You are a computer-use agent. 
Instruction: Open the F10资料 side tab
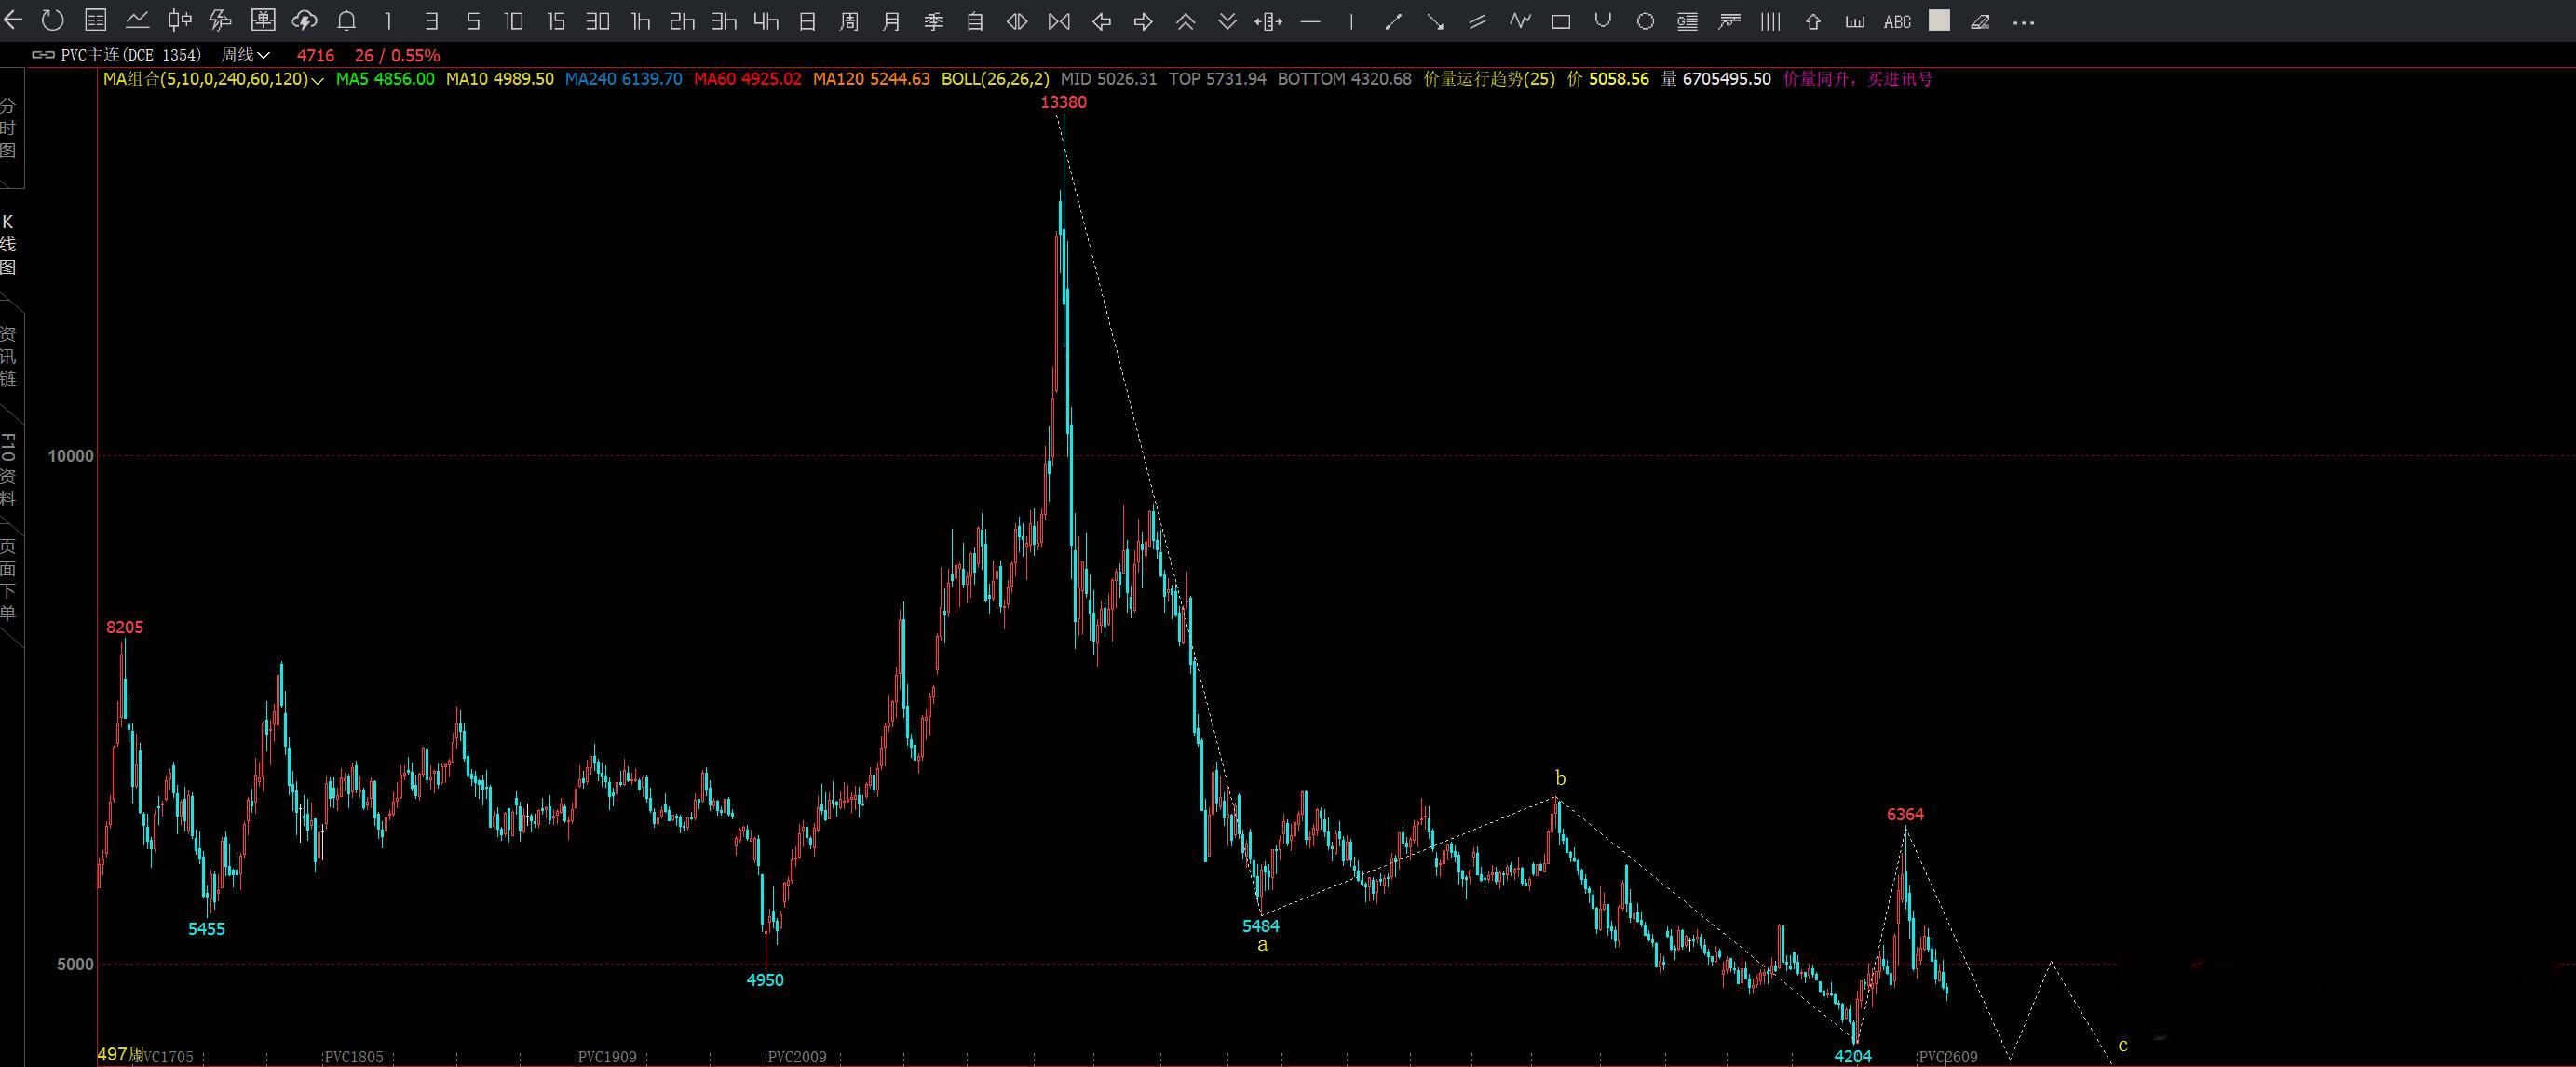pos(9,470)
